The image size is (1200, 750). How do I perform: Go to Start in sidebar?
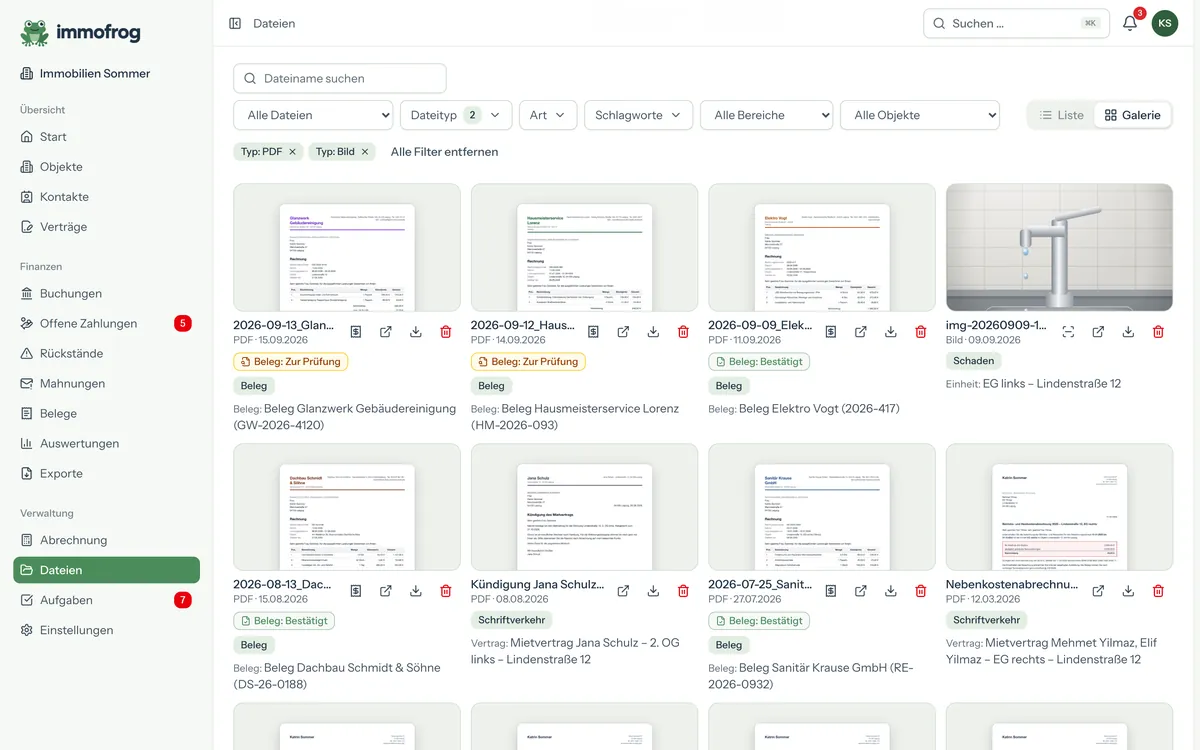pyautogui.click(x=106, y=137)
